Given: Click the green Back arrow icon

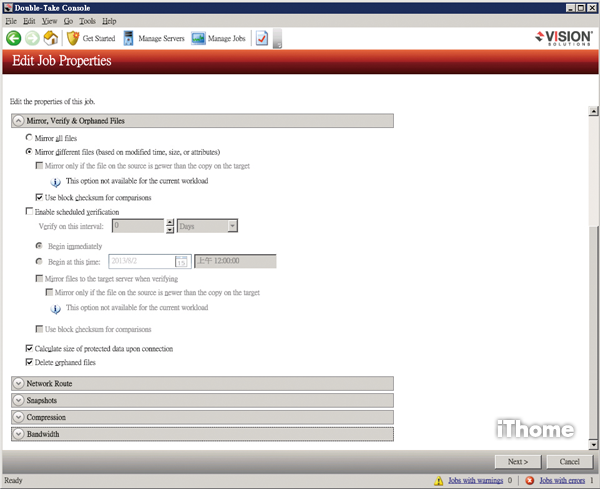Looking at the screenshot, I should click(x=14, y=38).
